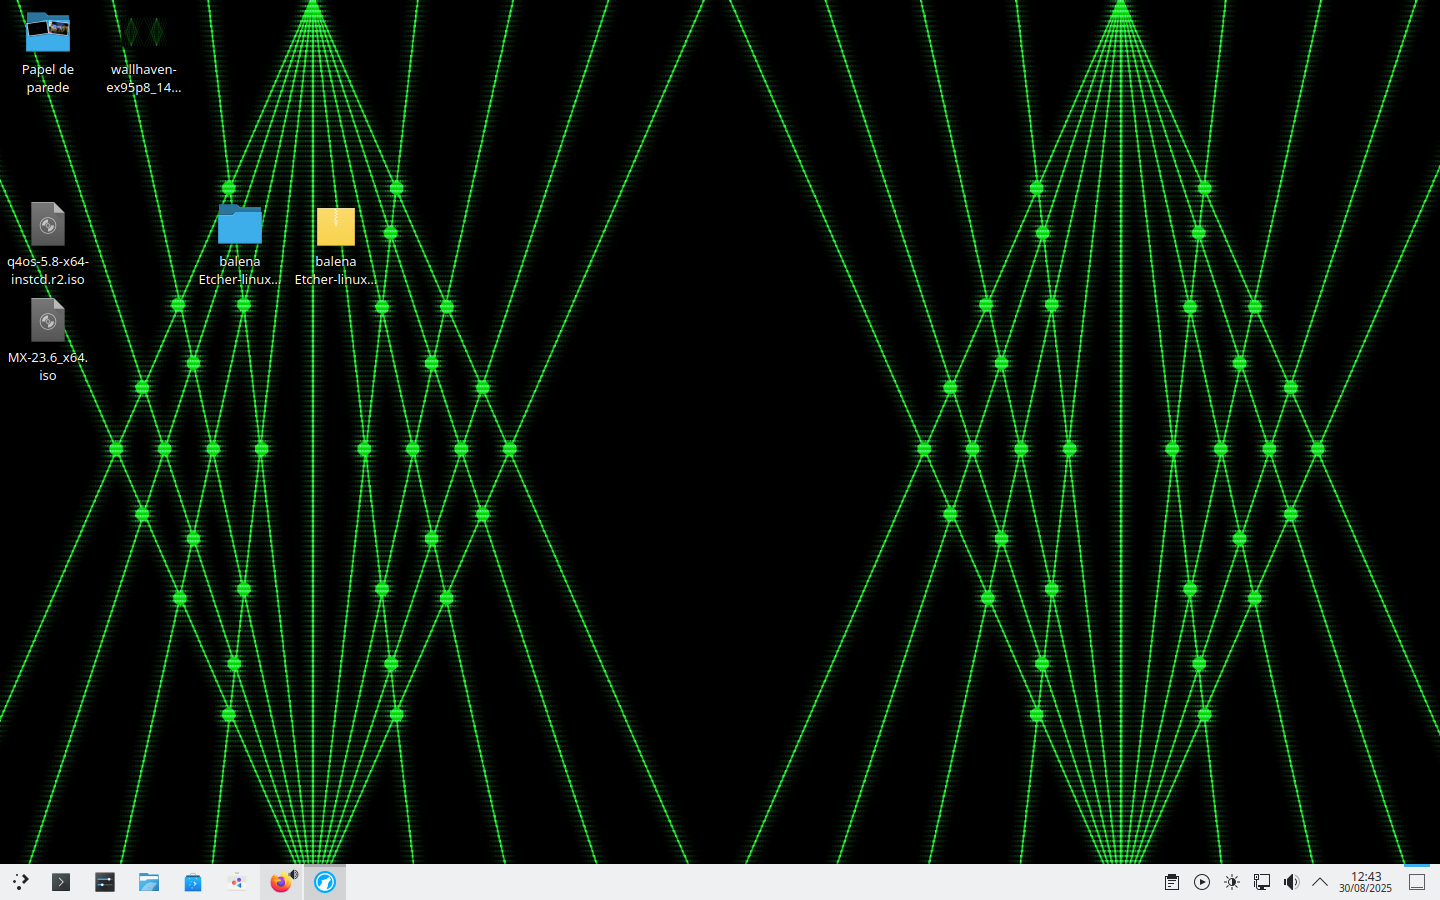Select the wallhaven-ex95p8 image file
Viewport: 1440px width, 900px height.
click(144, 54)
